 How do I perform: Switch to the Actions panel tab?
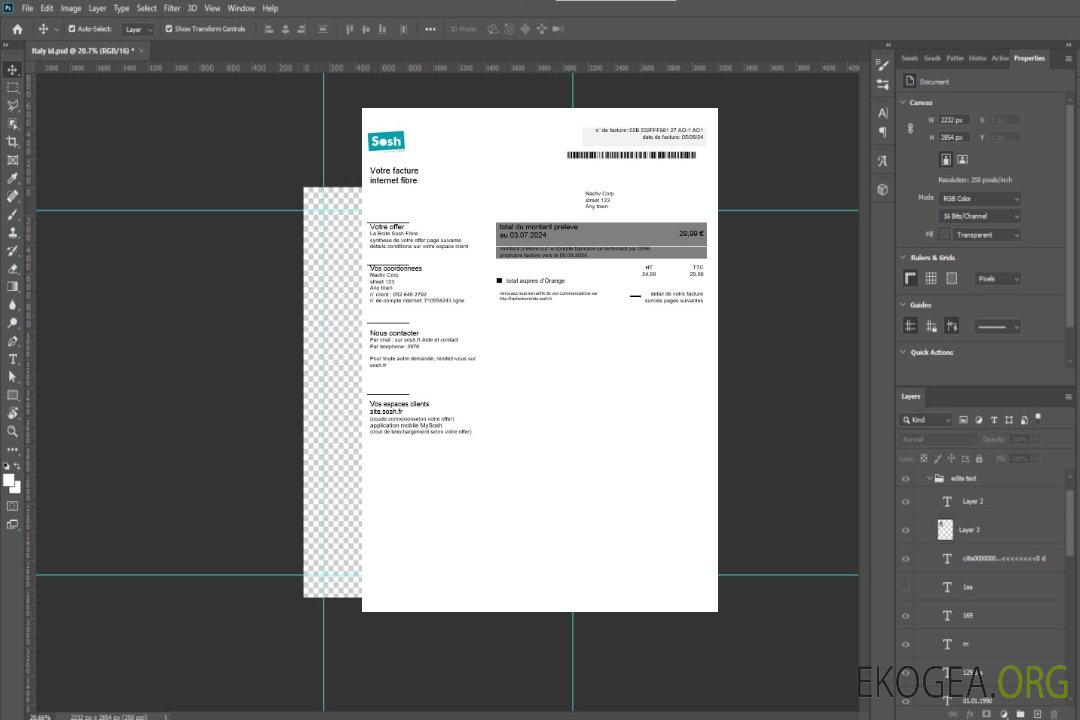(x=999, y=58)
